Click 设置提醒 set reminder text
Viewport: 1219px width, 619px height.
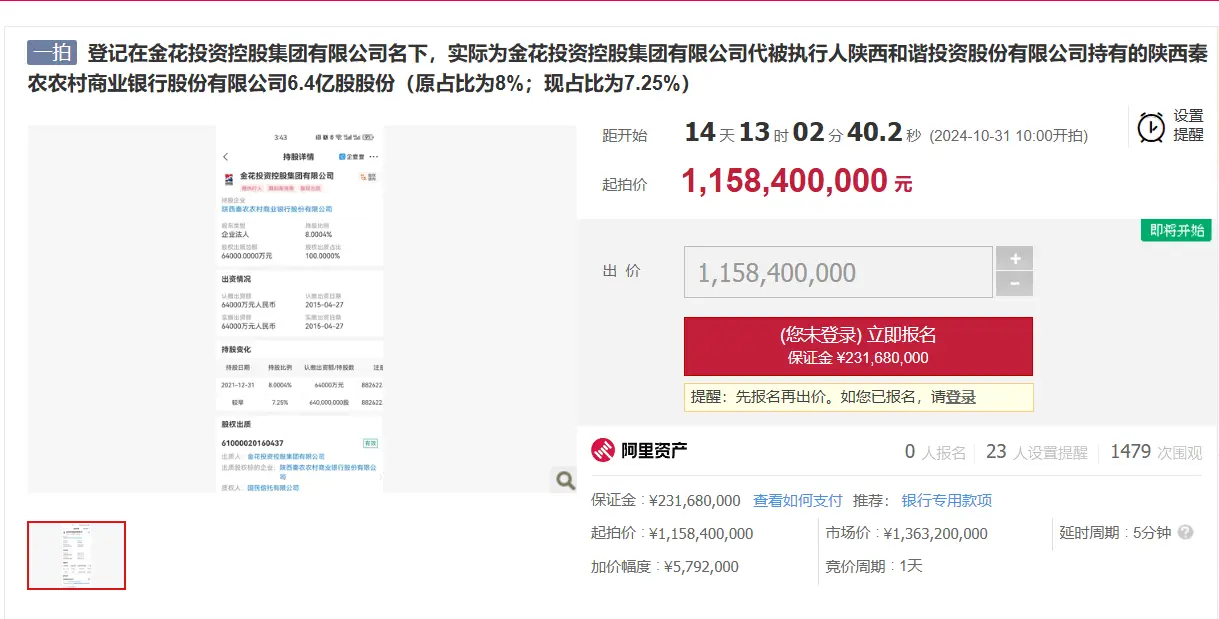[1188, 126]
